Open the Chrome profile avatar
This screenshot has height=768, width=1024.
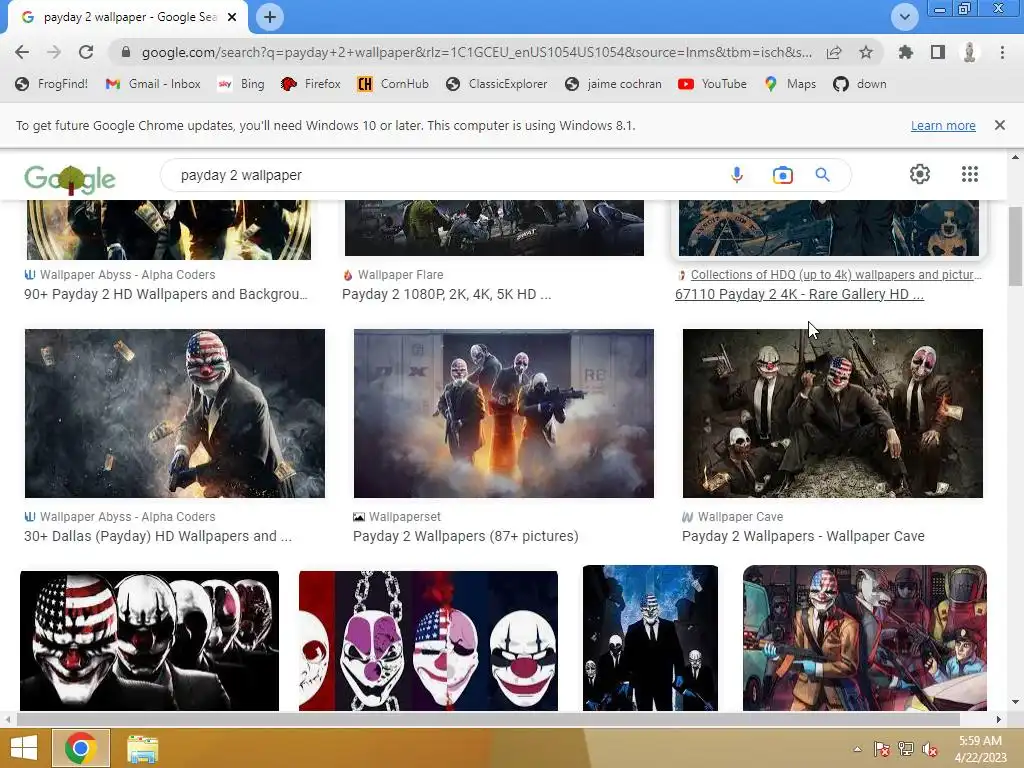pos(970,52)
